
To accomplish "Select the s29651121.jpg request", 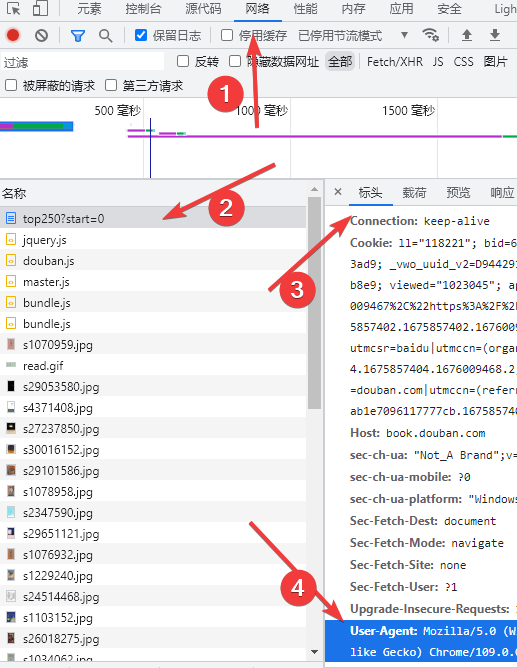I will 153,533.
